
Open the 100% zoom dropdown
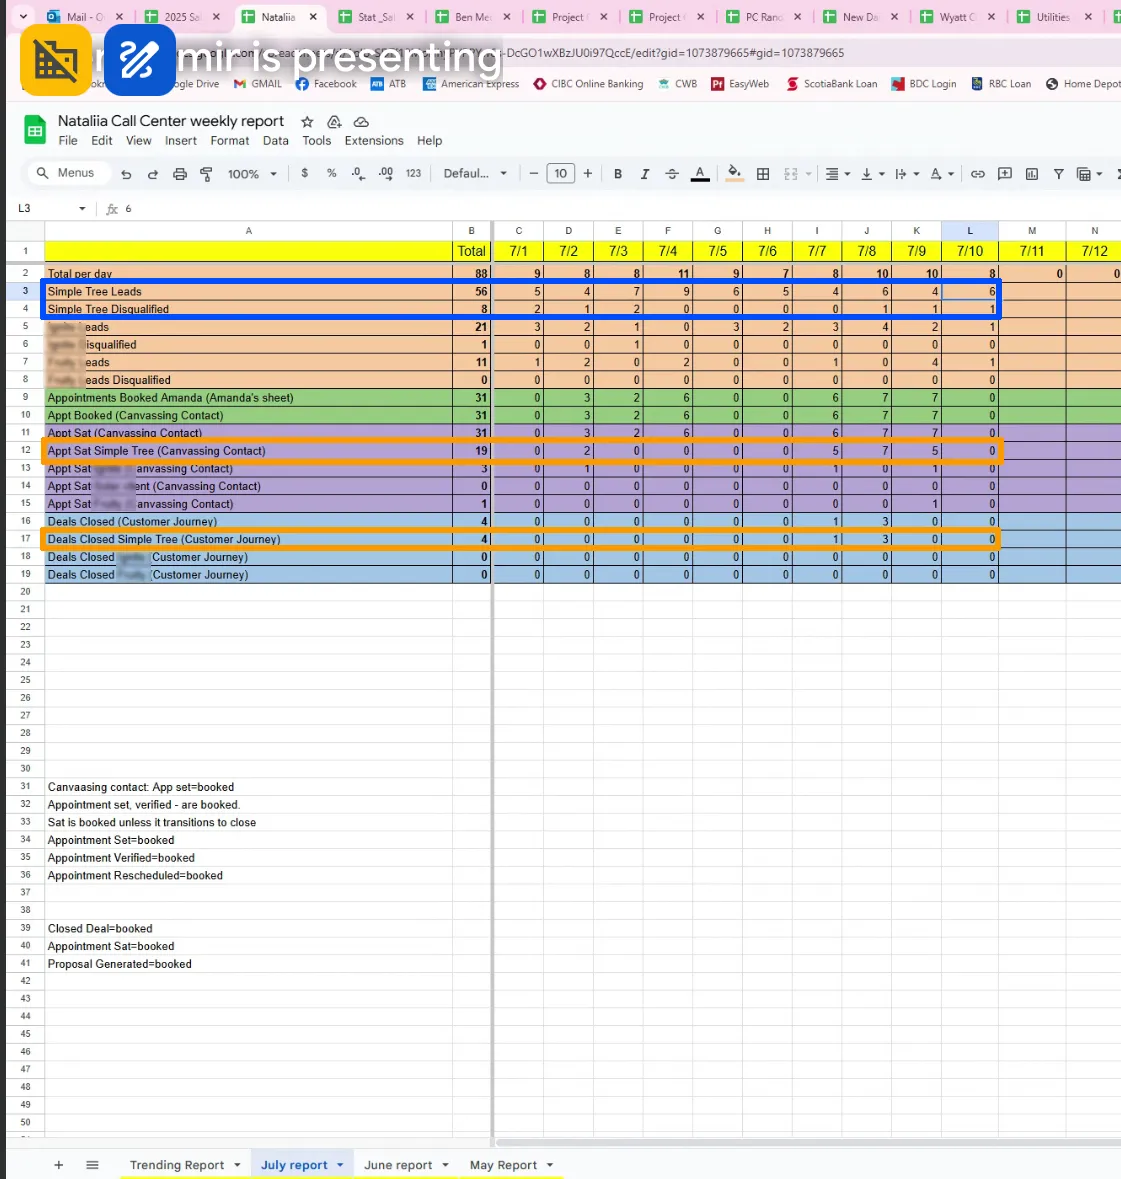(x=253, y=174)
